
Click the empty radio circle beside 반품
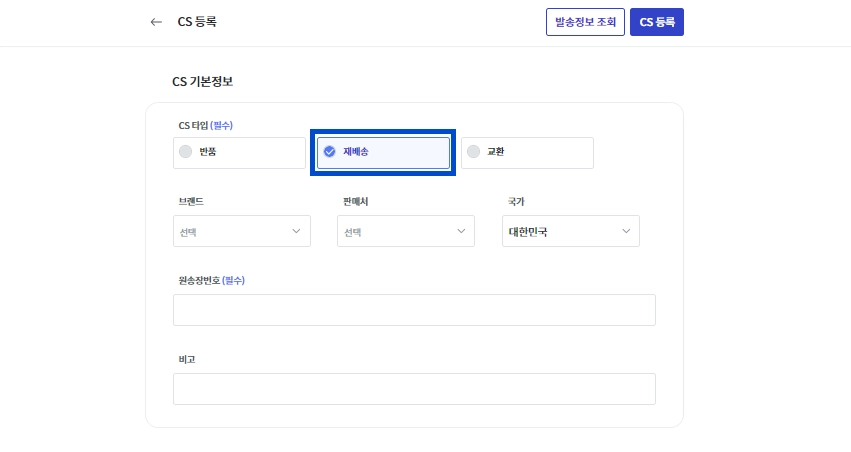185,153
